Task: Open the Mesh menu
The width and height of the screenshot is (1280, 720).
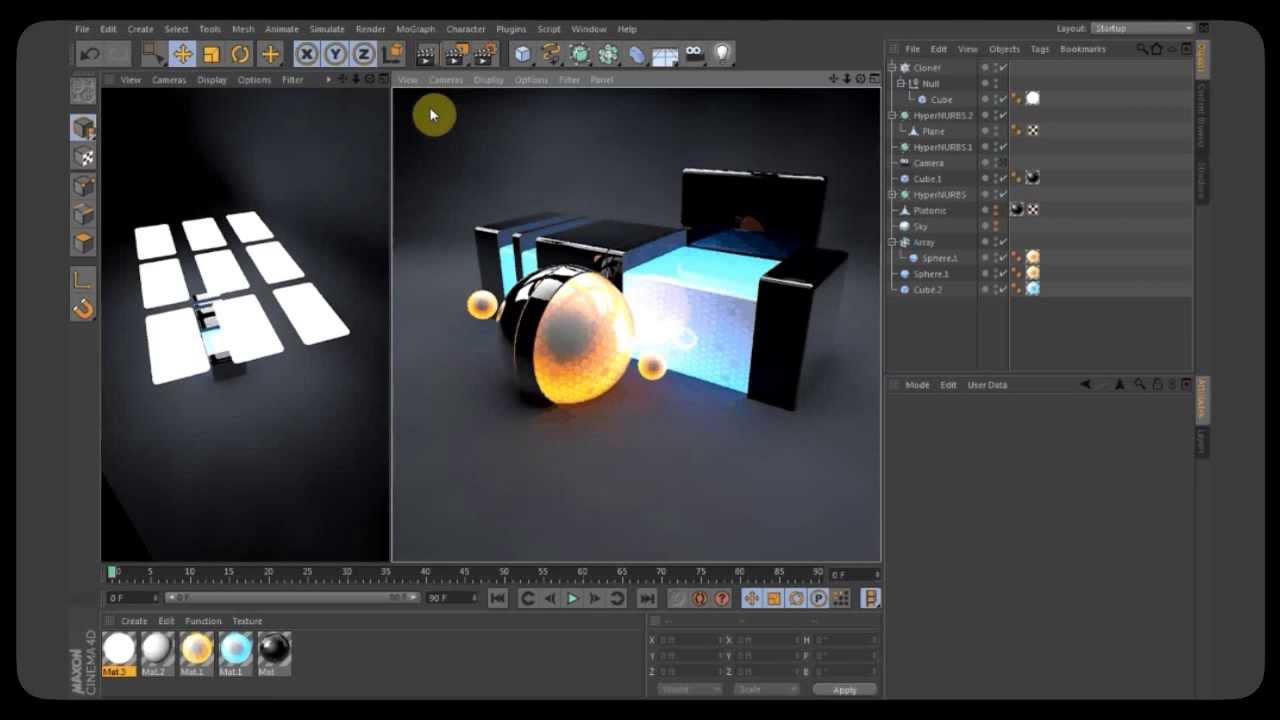Action: (243, 29)
